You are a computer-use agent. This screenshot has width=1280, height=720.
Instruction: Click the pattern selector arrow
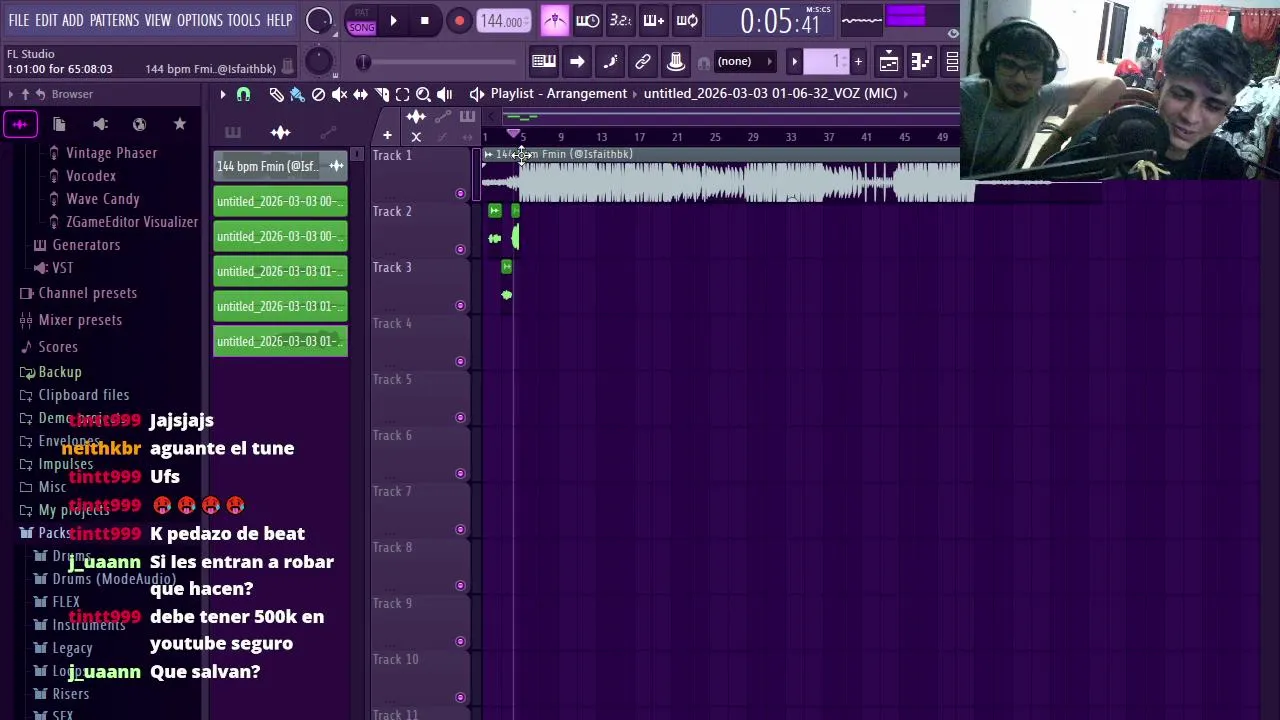pyautogui.click(x=795, y=62)
